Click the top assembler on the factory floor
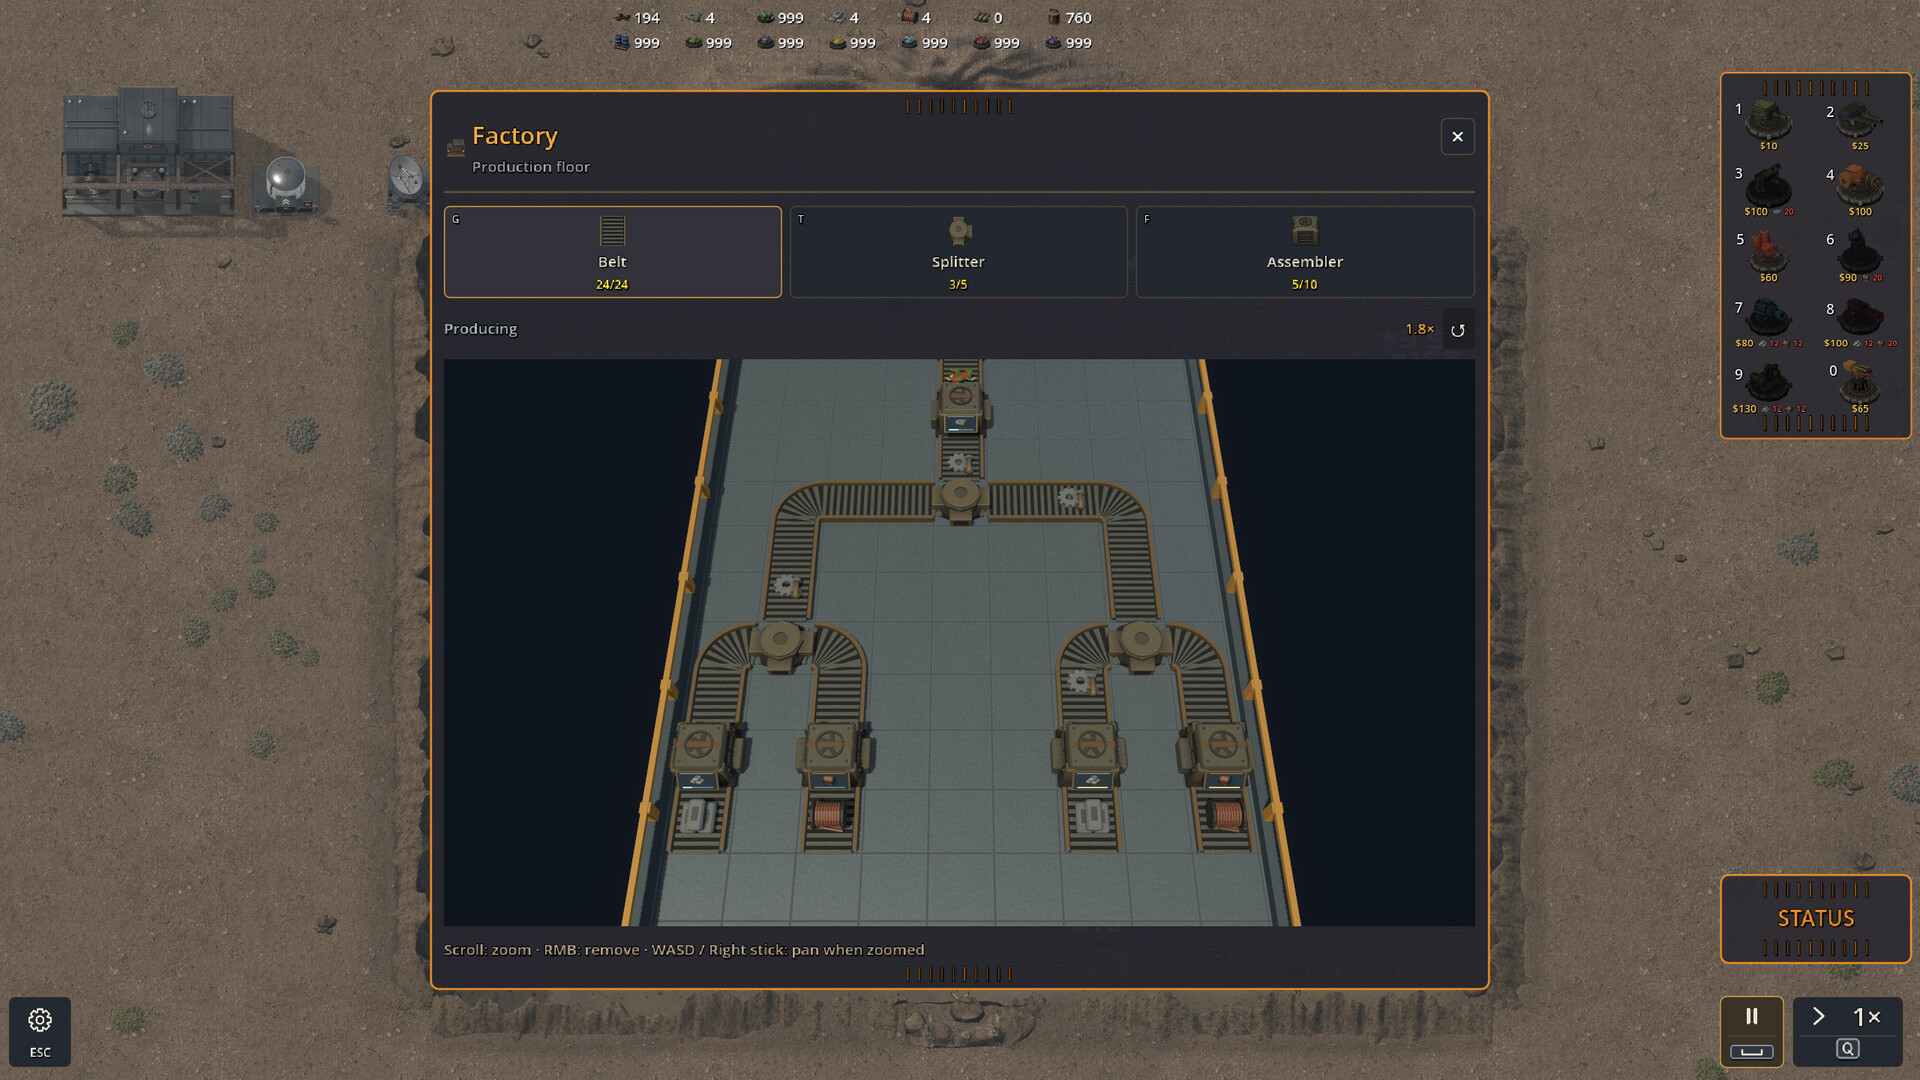This screenshot has width=1920, height=1080. point(961,406)
